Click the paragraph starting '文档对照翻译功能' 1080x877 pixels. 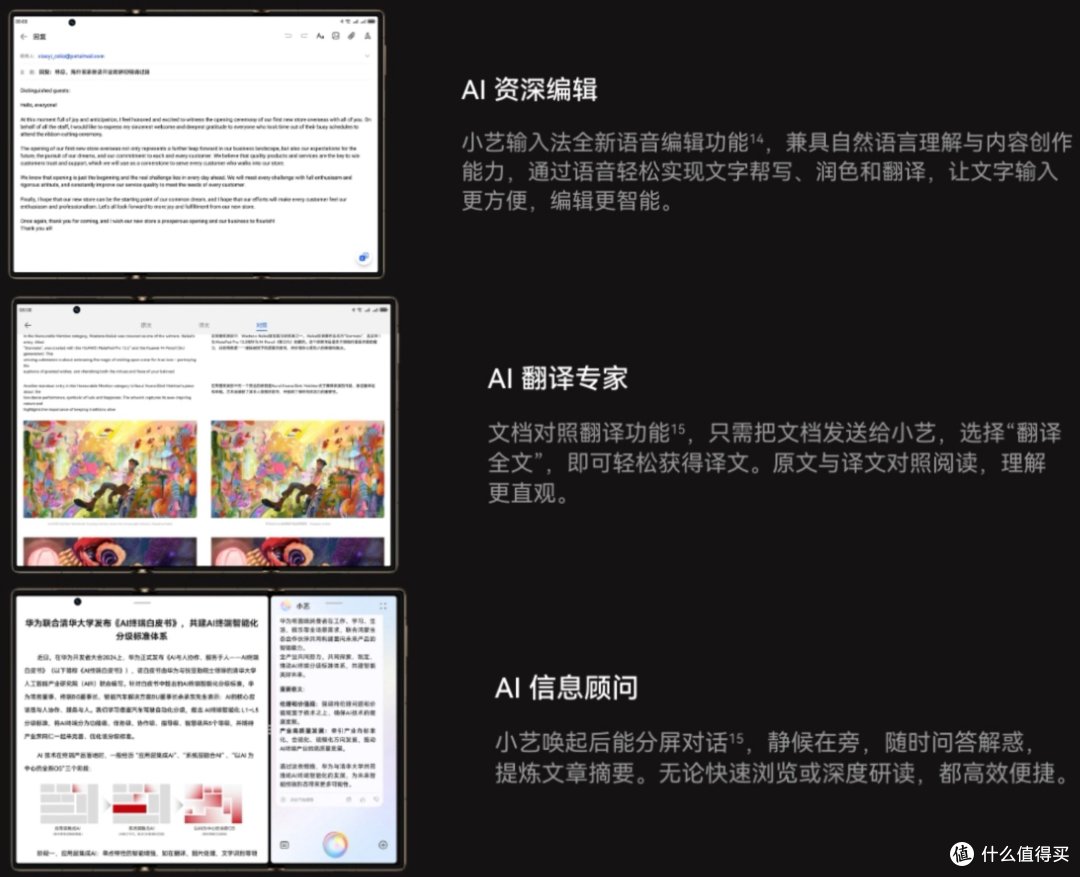(775, 462)
